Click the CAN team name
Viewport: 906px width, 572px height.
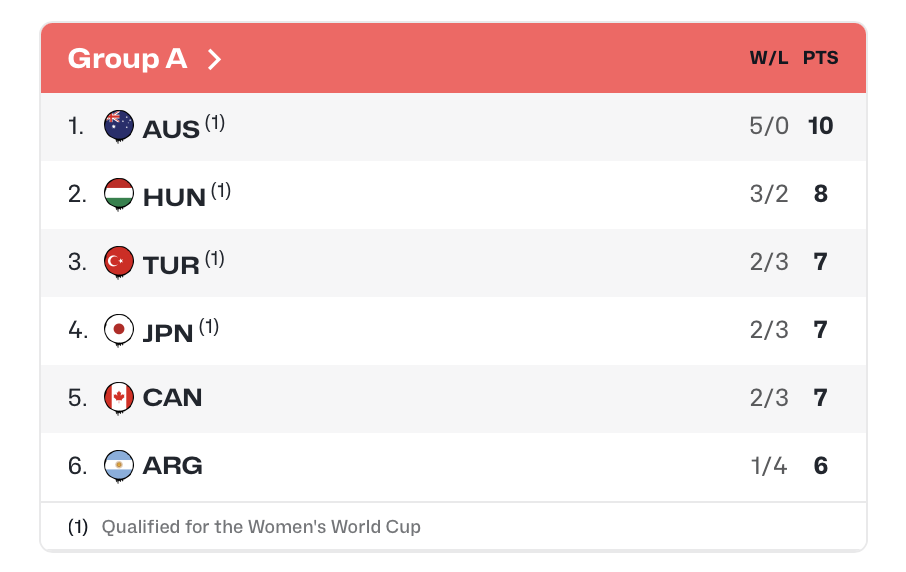172,398
